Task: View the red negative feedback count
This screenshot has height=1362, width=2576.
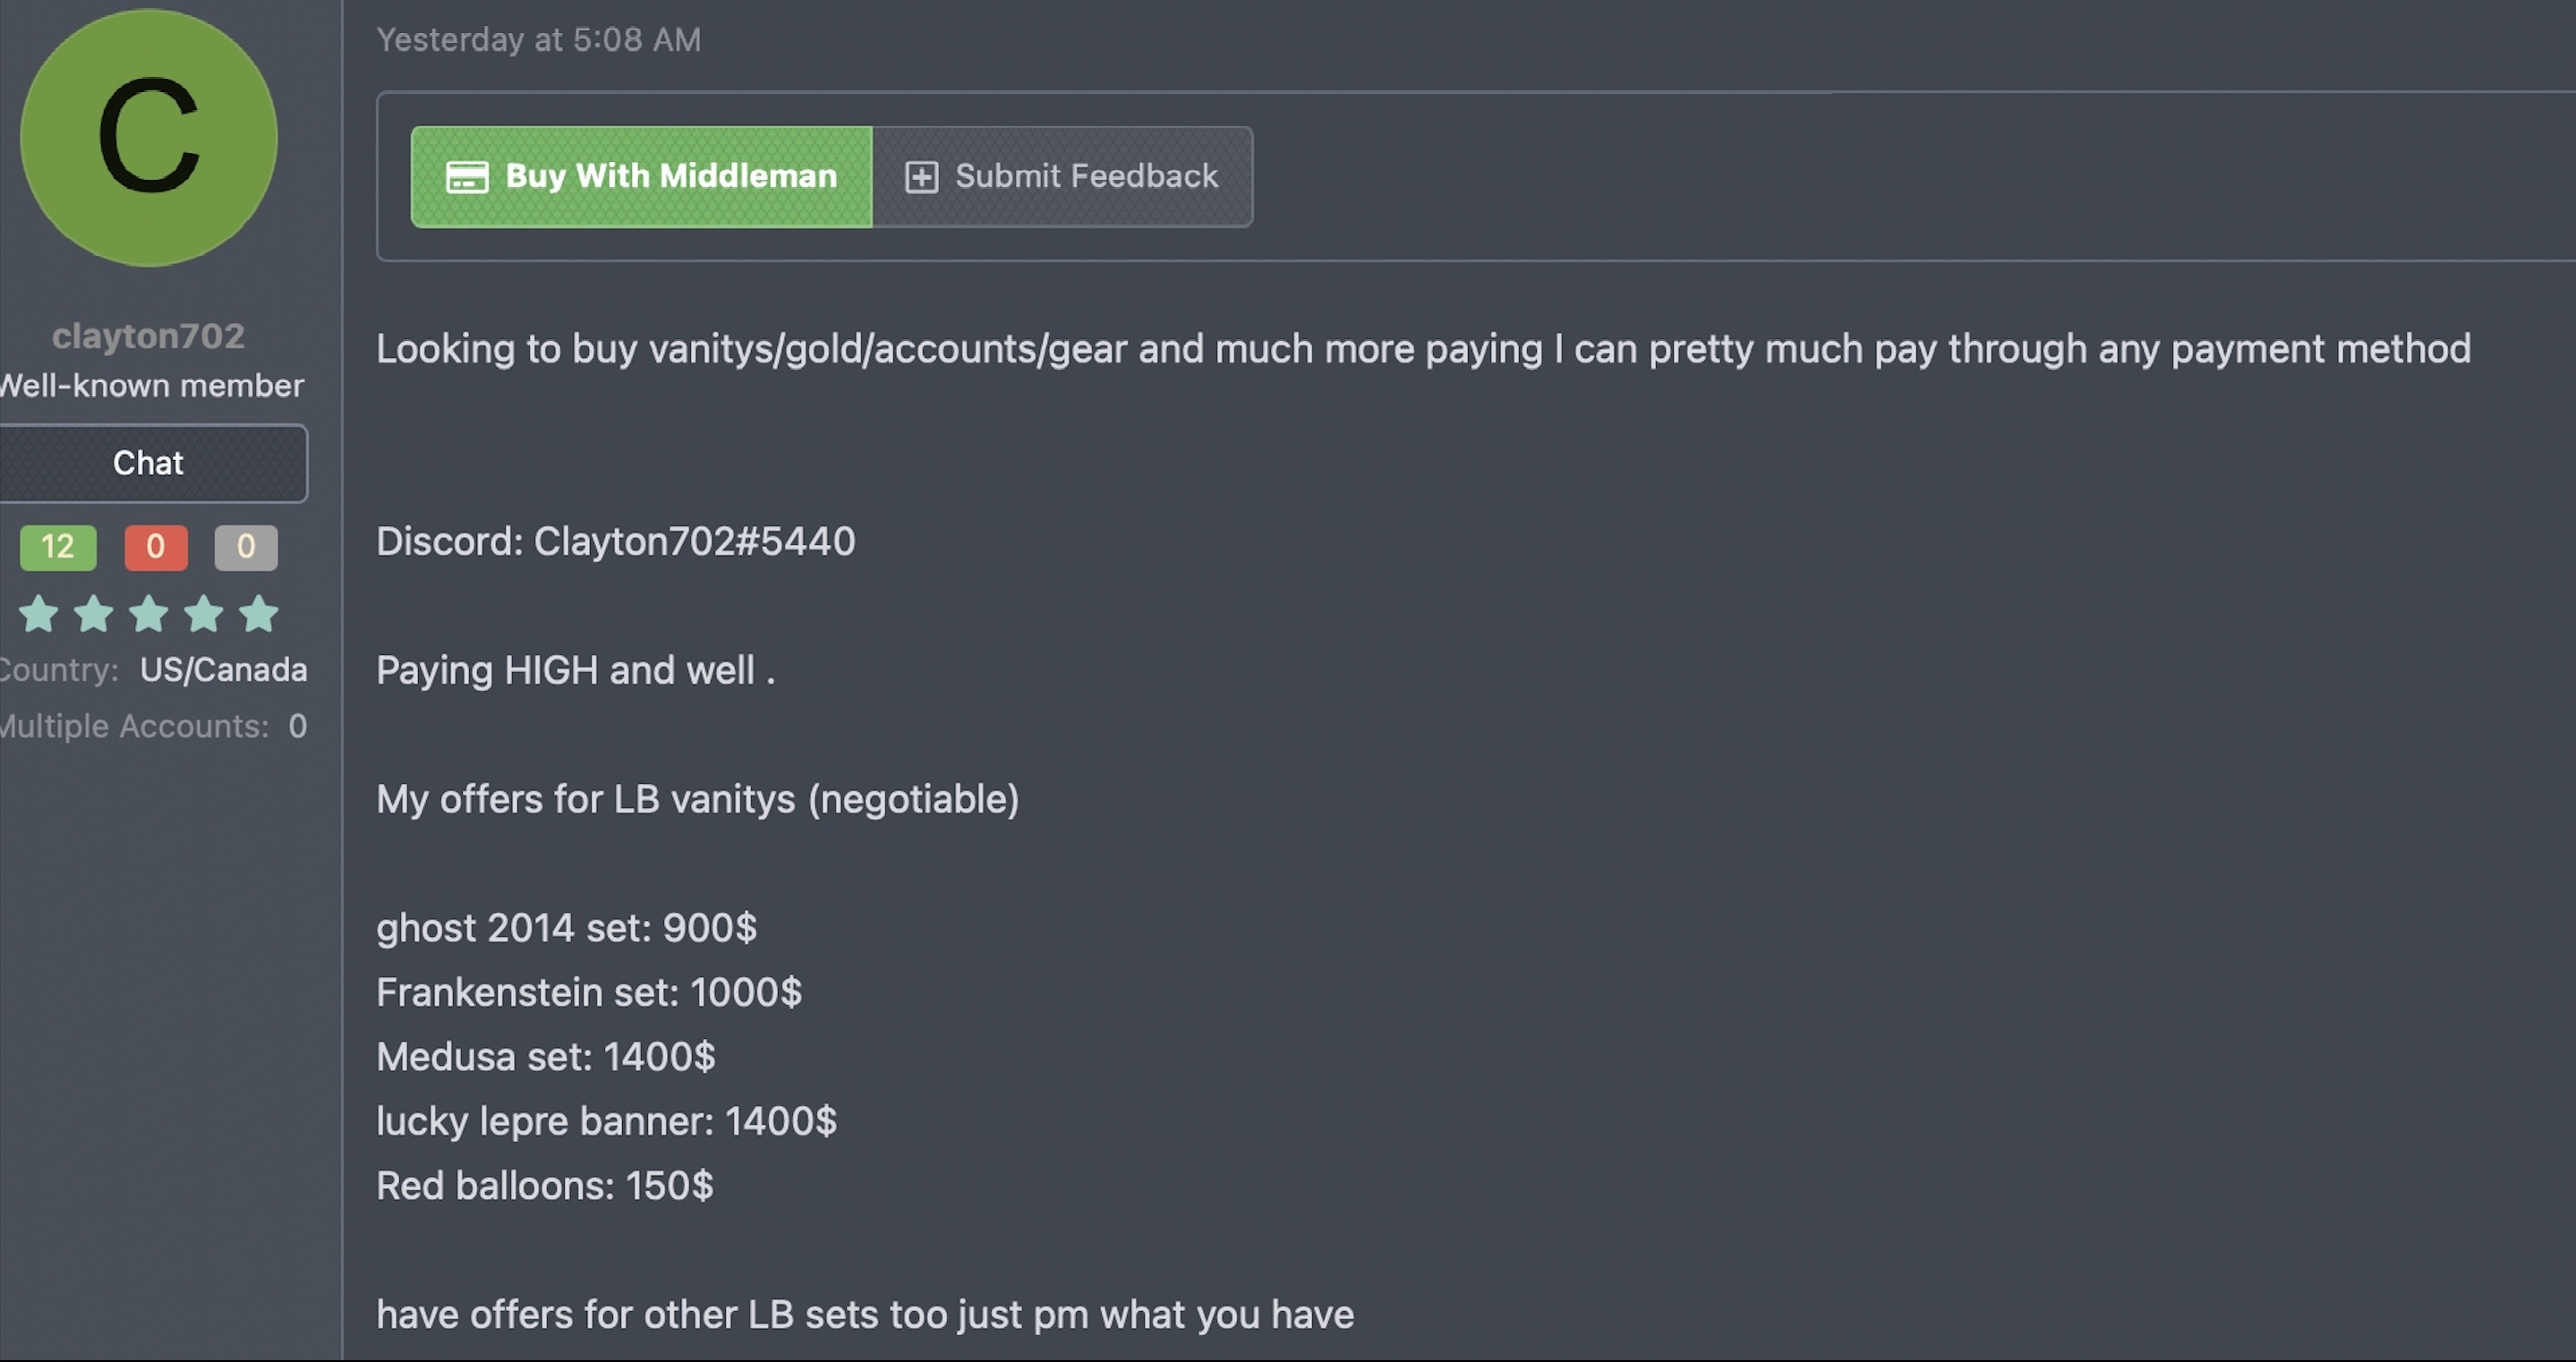Action: coord(156,547)
